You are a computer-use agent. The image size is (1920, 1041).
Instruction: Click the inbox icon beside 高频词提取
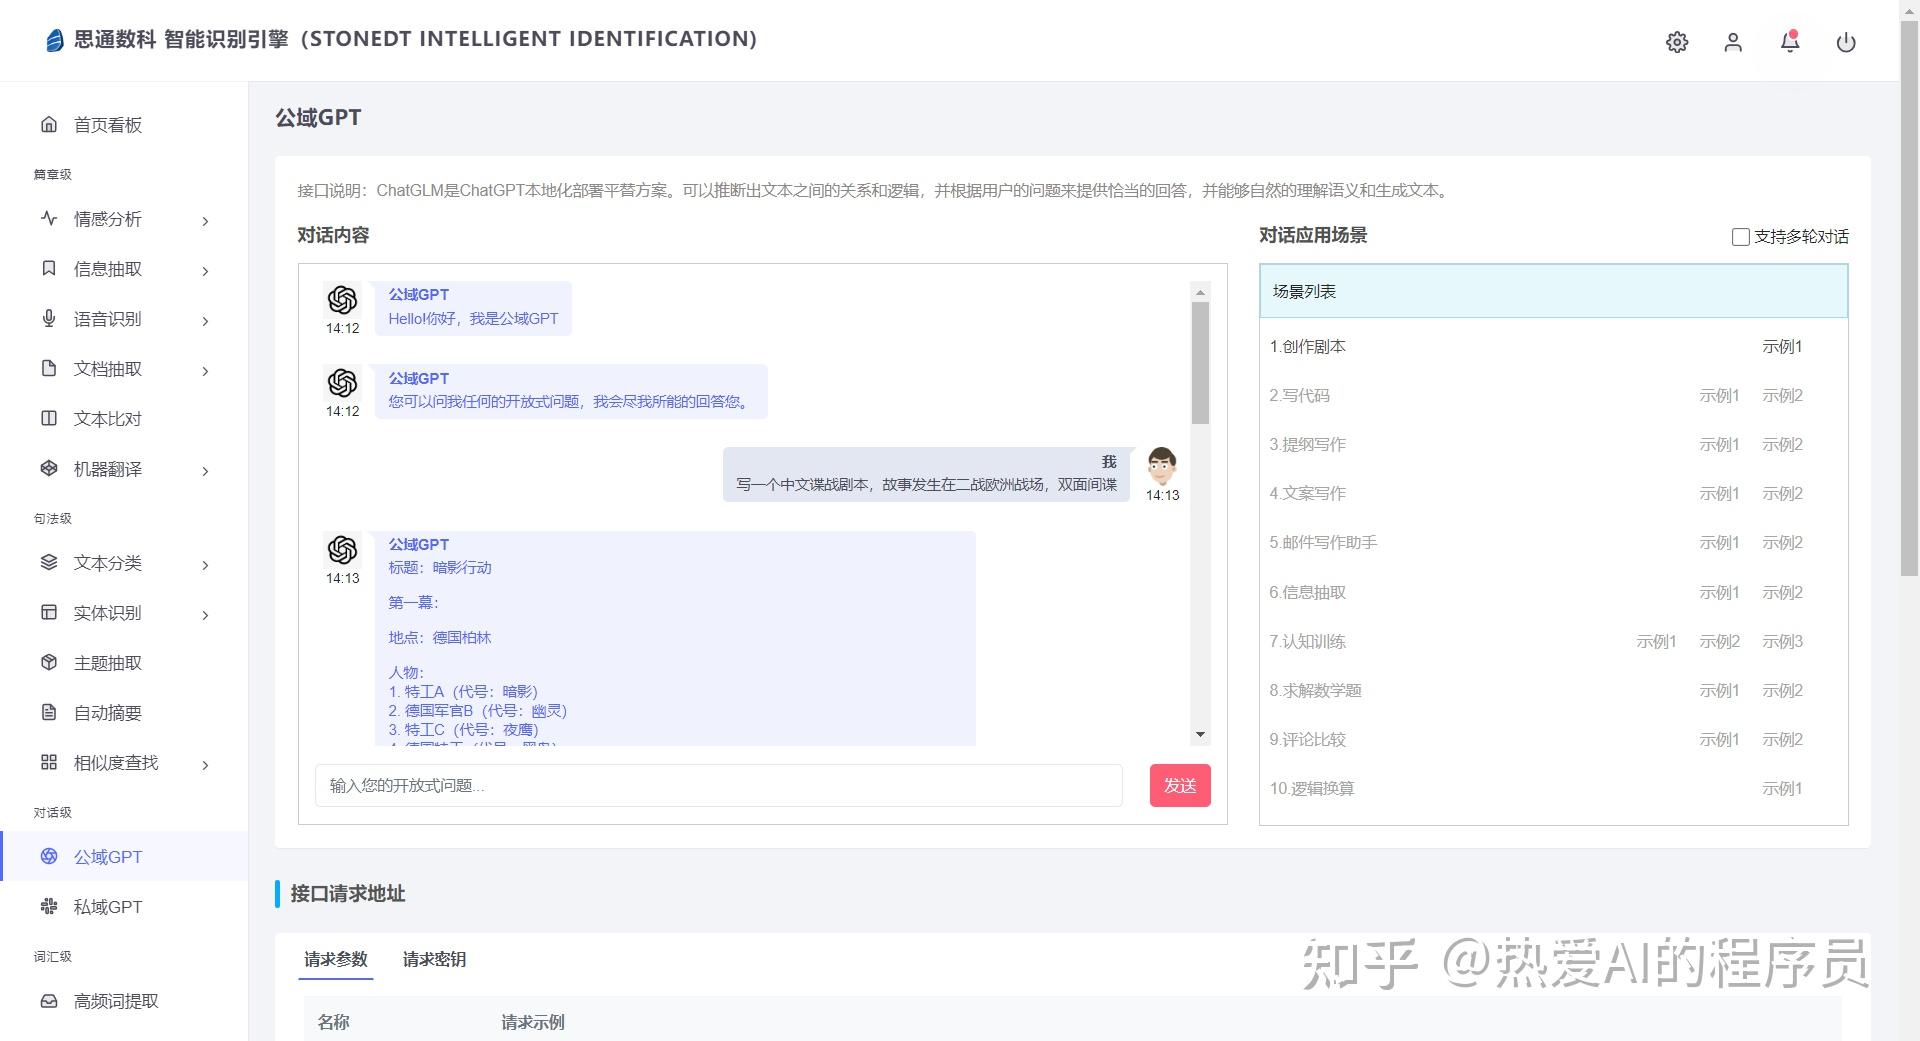click(49, 1000)
